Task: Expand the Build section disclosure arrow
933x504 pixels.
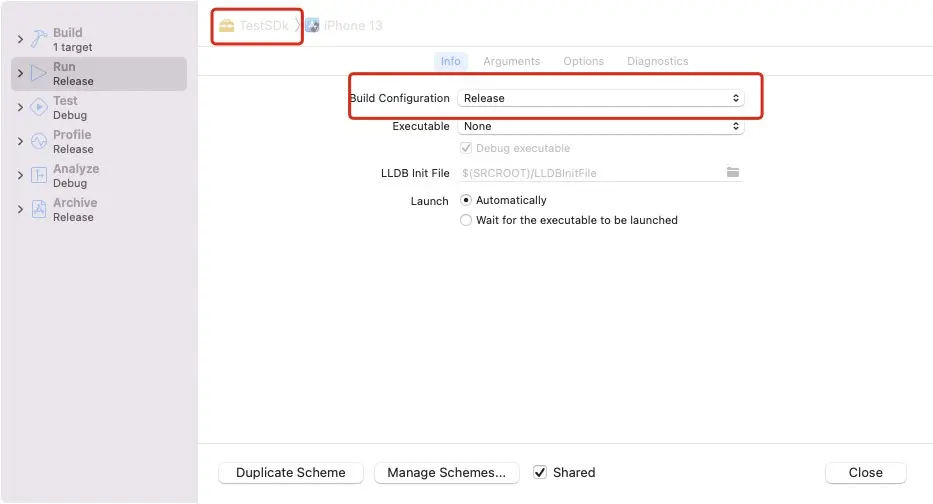Action: (x=20, y=39)
